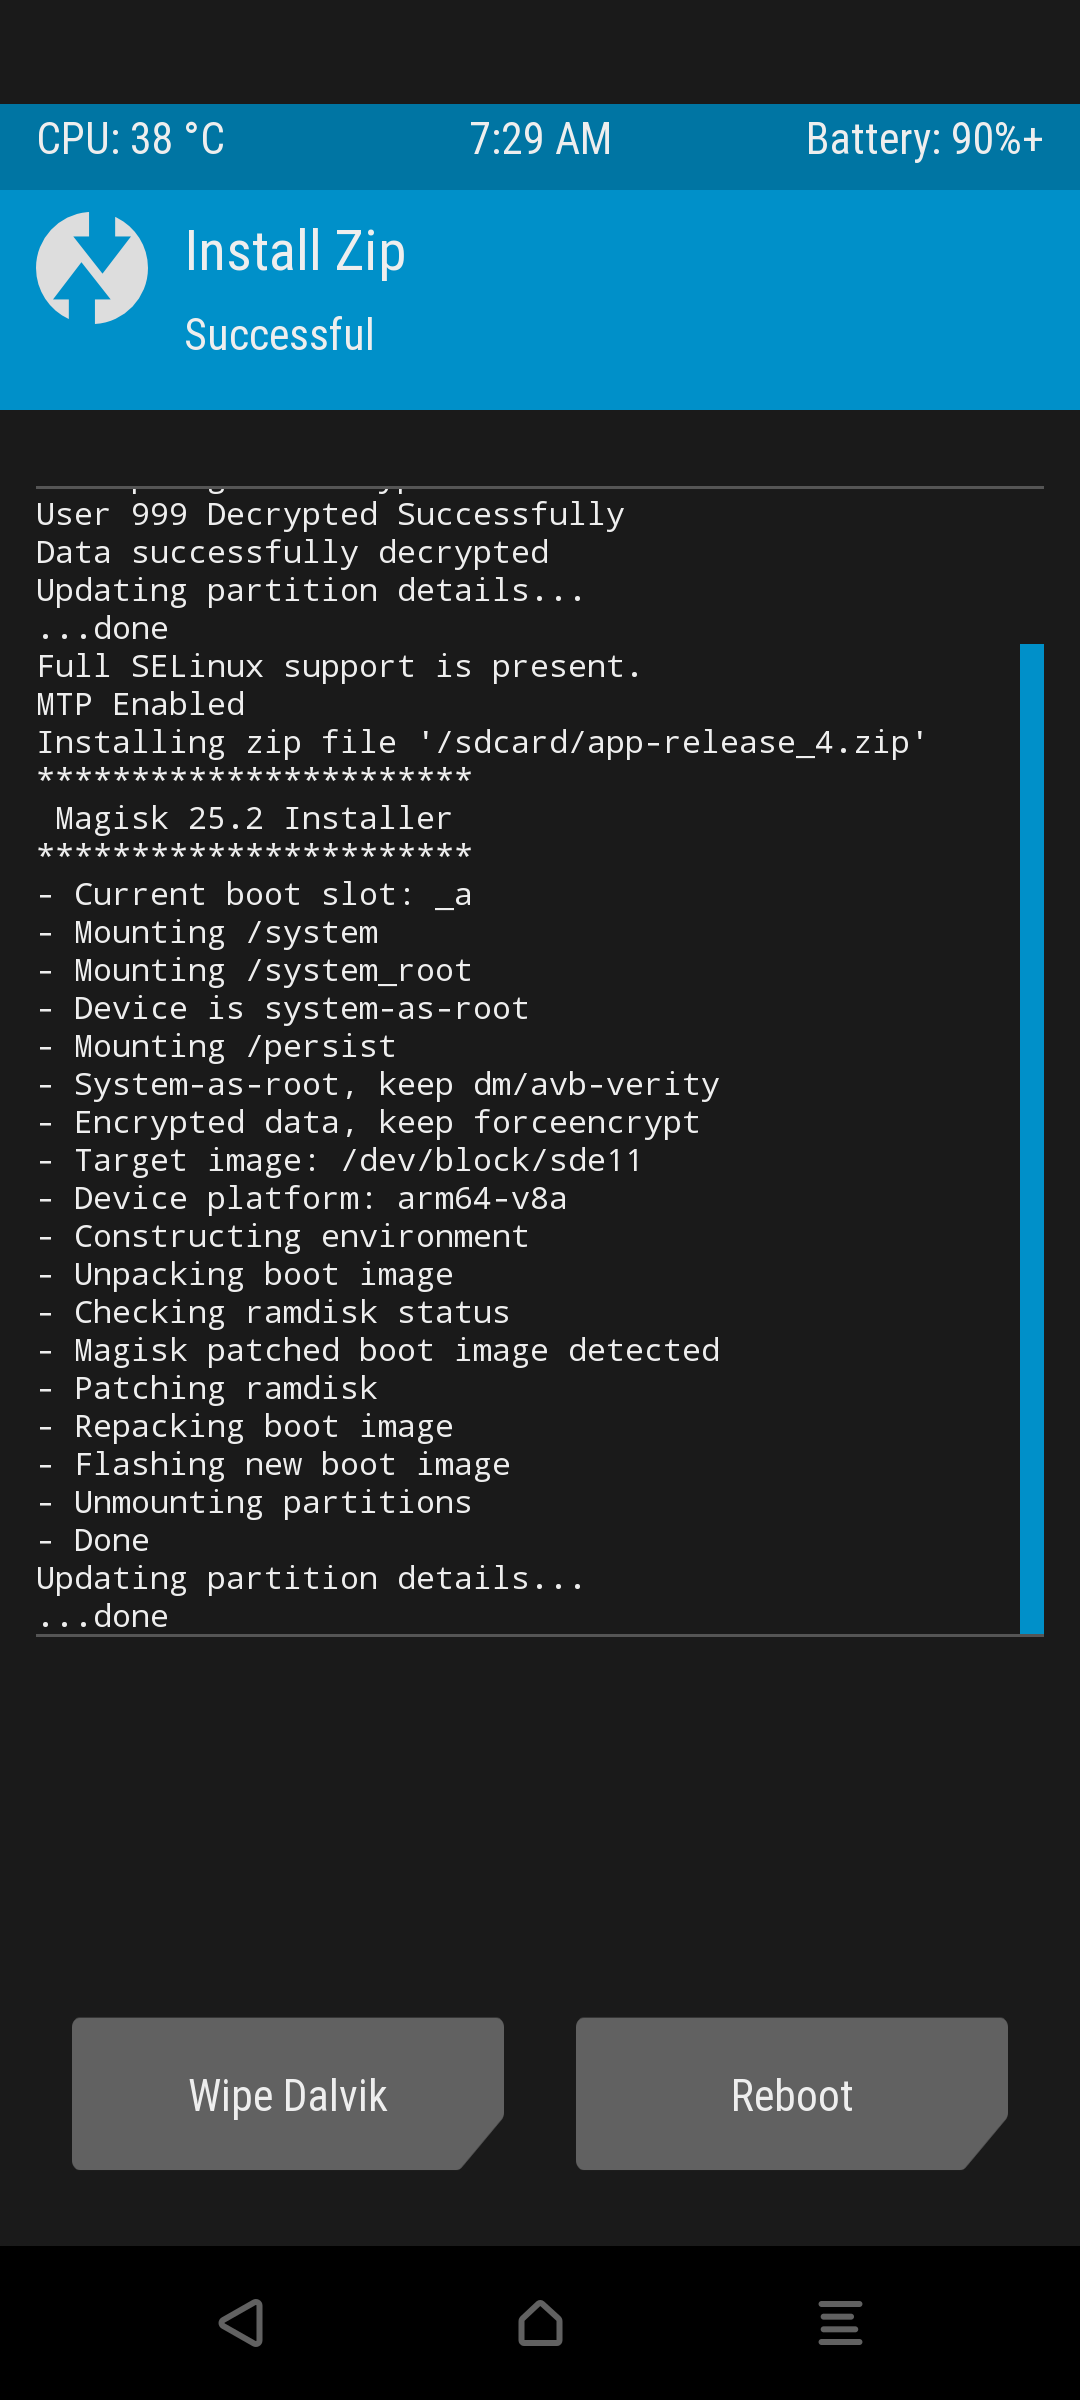
Task: Tap the 'Target image: /dev/block/sde11' line
Action: [339, 1161]
